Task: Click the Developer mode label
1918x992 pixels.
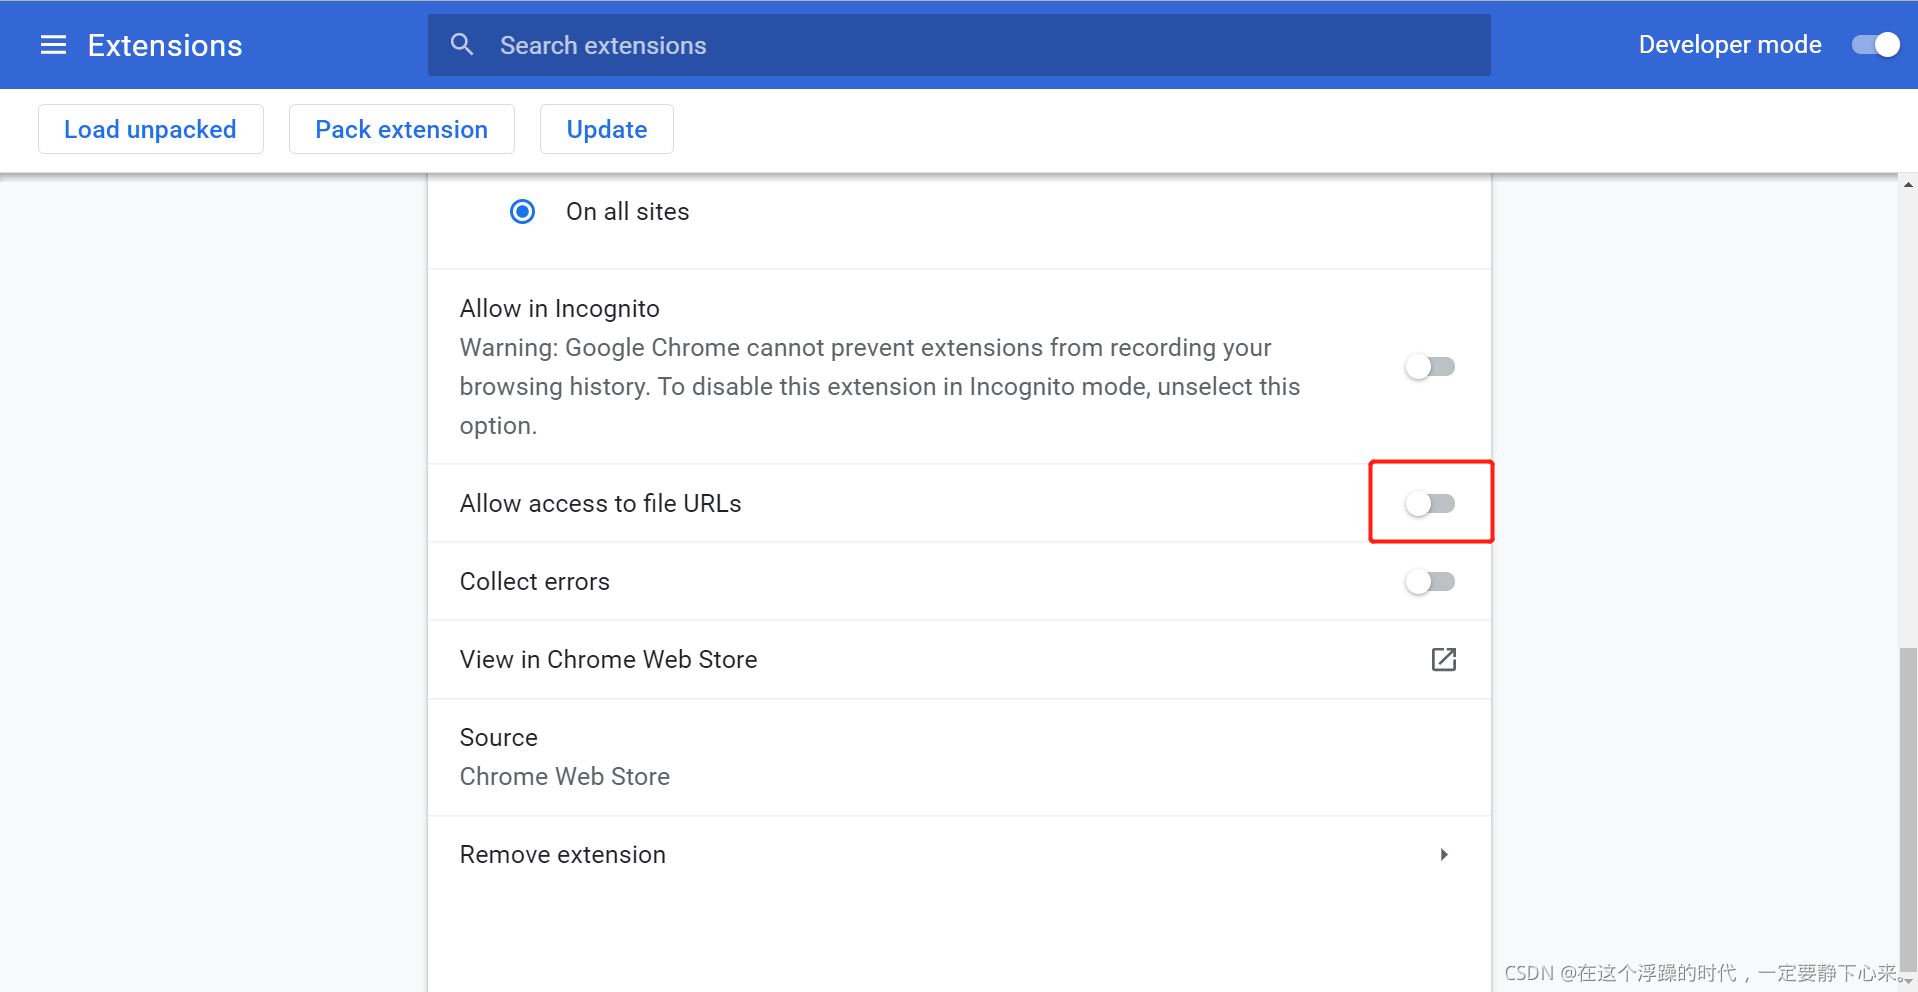Action: click(x=1730, y=45)
